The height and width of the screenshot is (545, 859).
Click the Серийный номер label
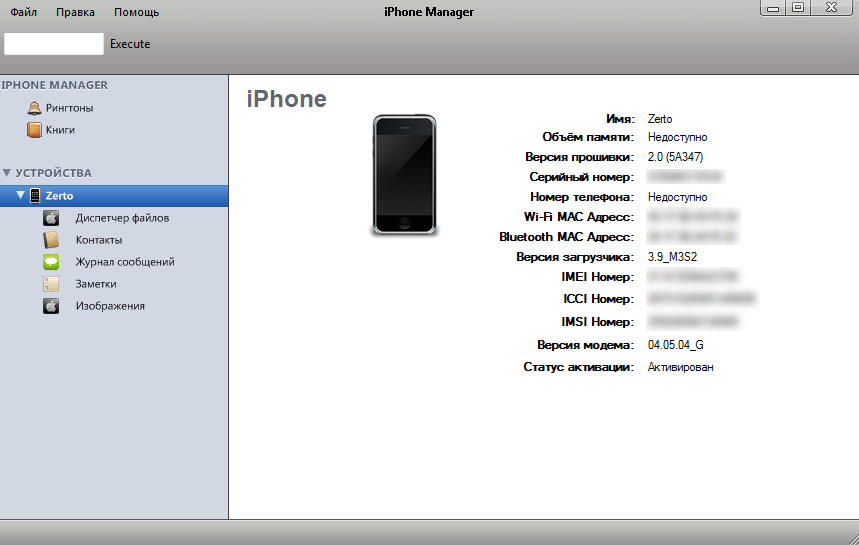click(581, 177)
